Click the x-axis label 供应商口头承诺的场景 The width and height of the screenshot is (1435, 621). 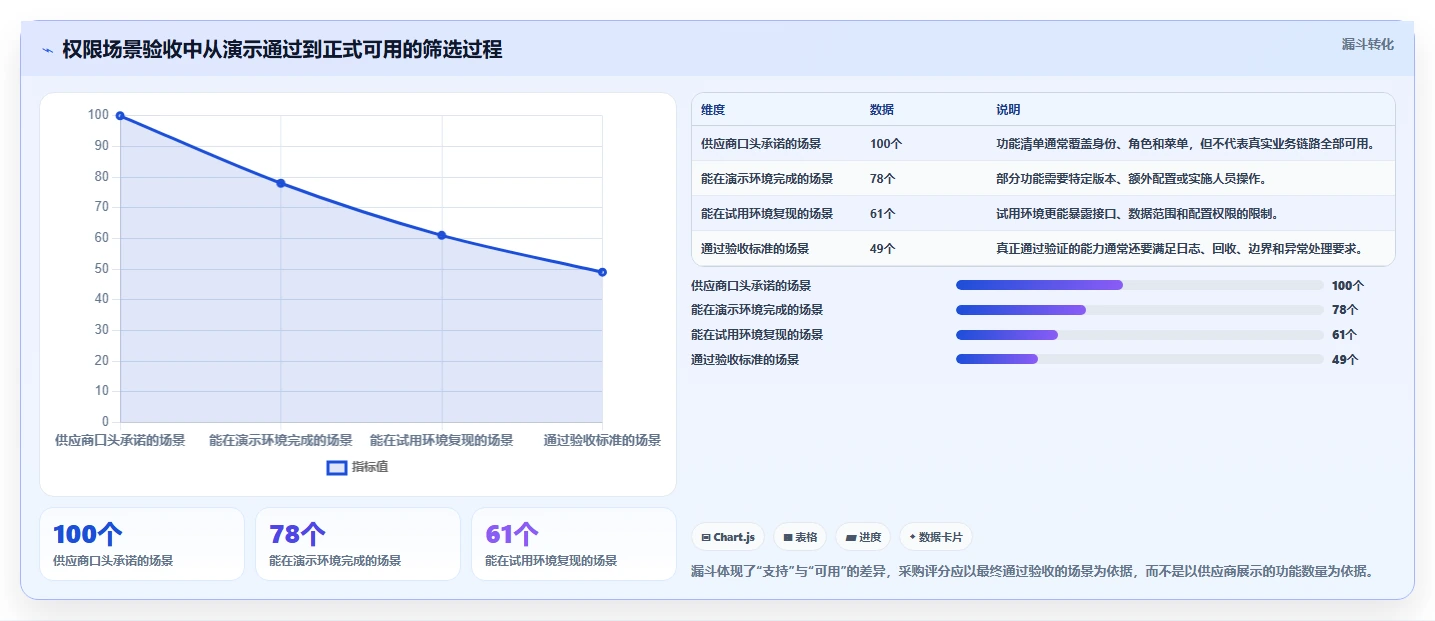pos(120,441)
